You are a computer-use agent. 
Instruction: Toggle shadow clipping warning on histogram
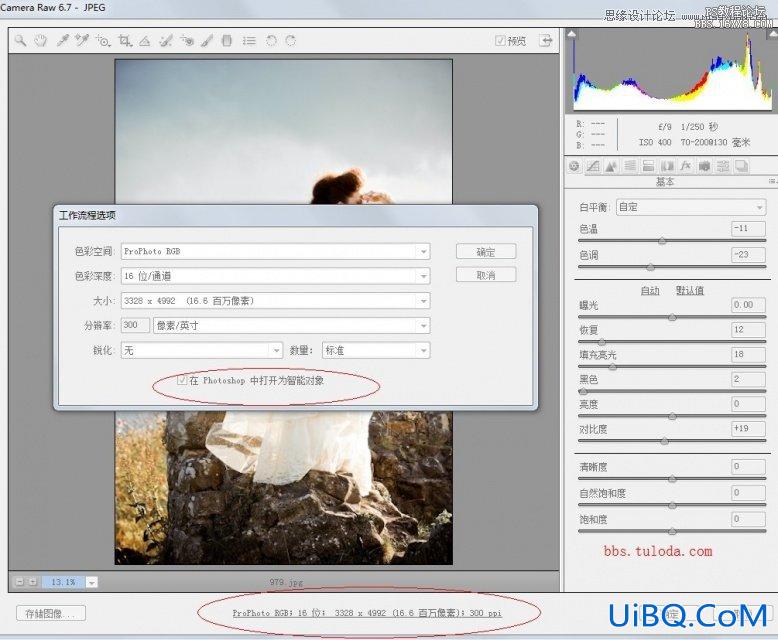point(572,34)
